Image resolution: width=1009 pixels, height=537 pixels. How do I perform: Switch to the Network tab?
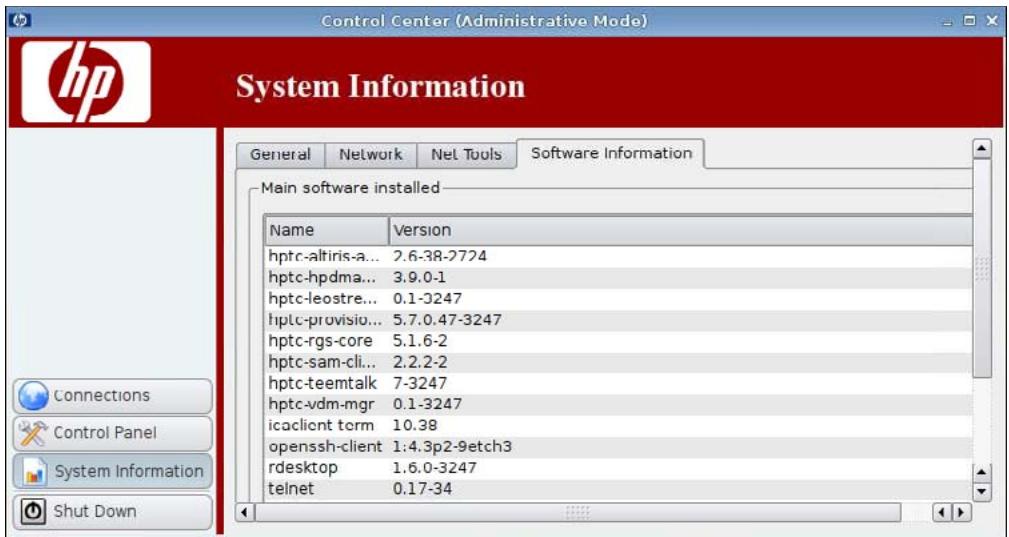[371, 155]
